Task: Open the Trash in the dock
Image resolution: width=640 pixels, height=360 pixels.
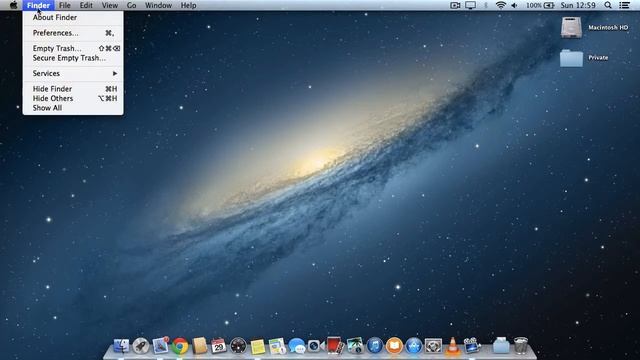Action: click(x=521, y=345)
